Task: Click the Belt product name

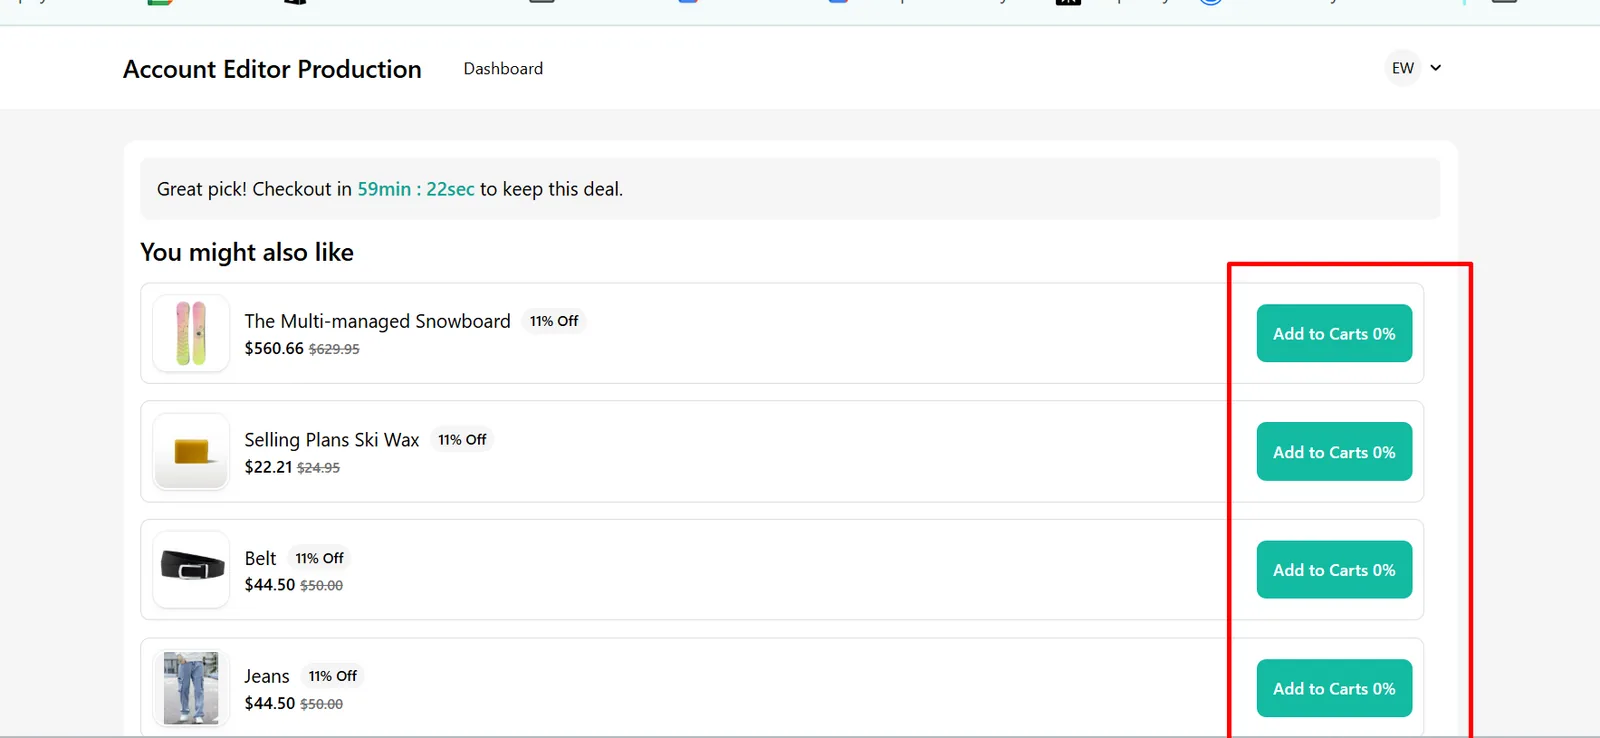Action: [x=260, y=558]
